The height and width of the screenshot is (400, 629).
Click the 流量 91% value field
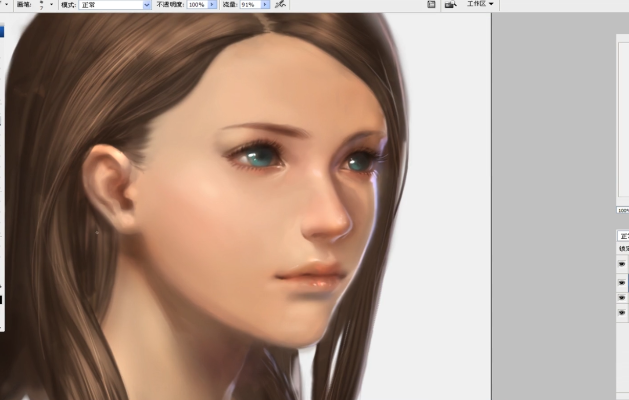coord(250,5)
